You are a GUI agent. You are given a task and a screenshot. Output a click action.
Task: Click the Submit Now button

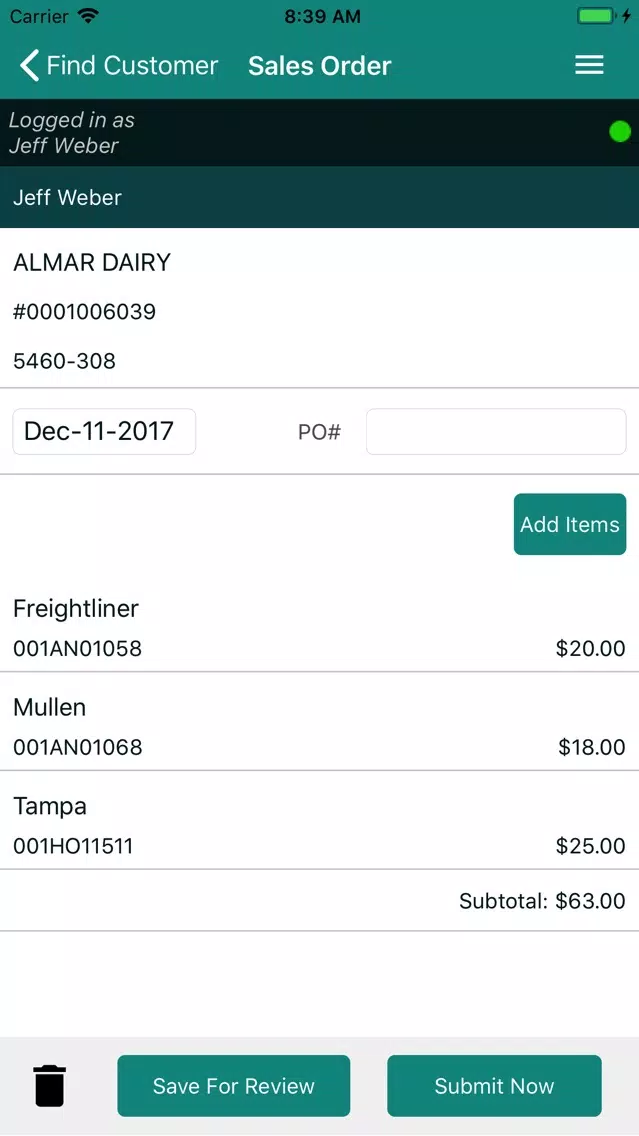[x=494, y=1085]
